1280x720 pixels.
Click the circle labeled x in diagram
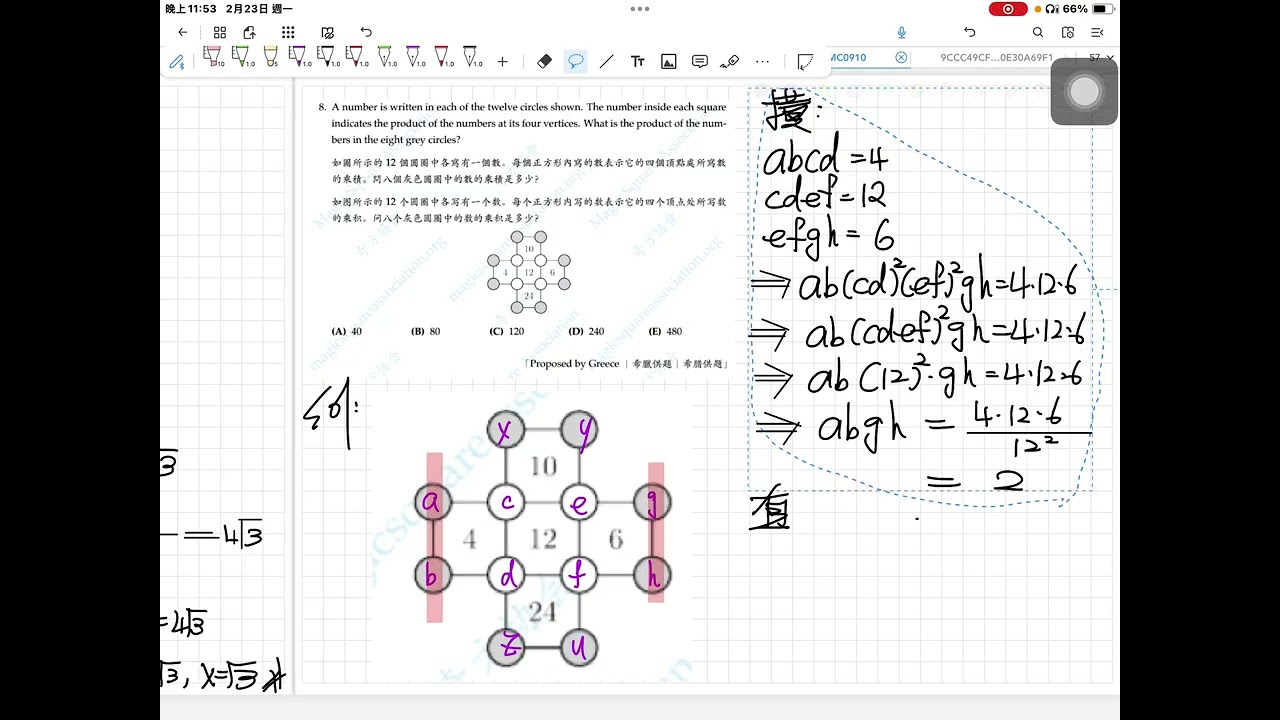coord(506,430)
